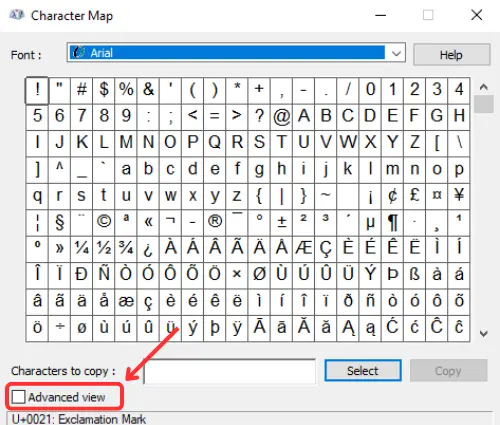
Task: Select the capital Ð eth character
Action: coord(82,275)
